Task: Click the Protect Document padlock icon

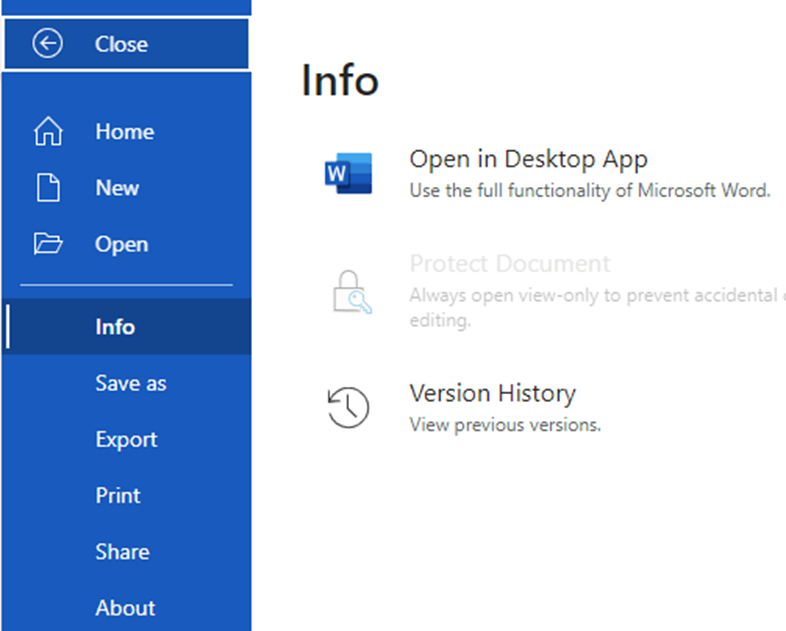Action: [350, 293]
